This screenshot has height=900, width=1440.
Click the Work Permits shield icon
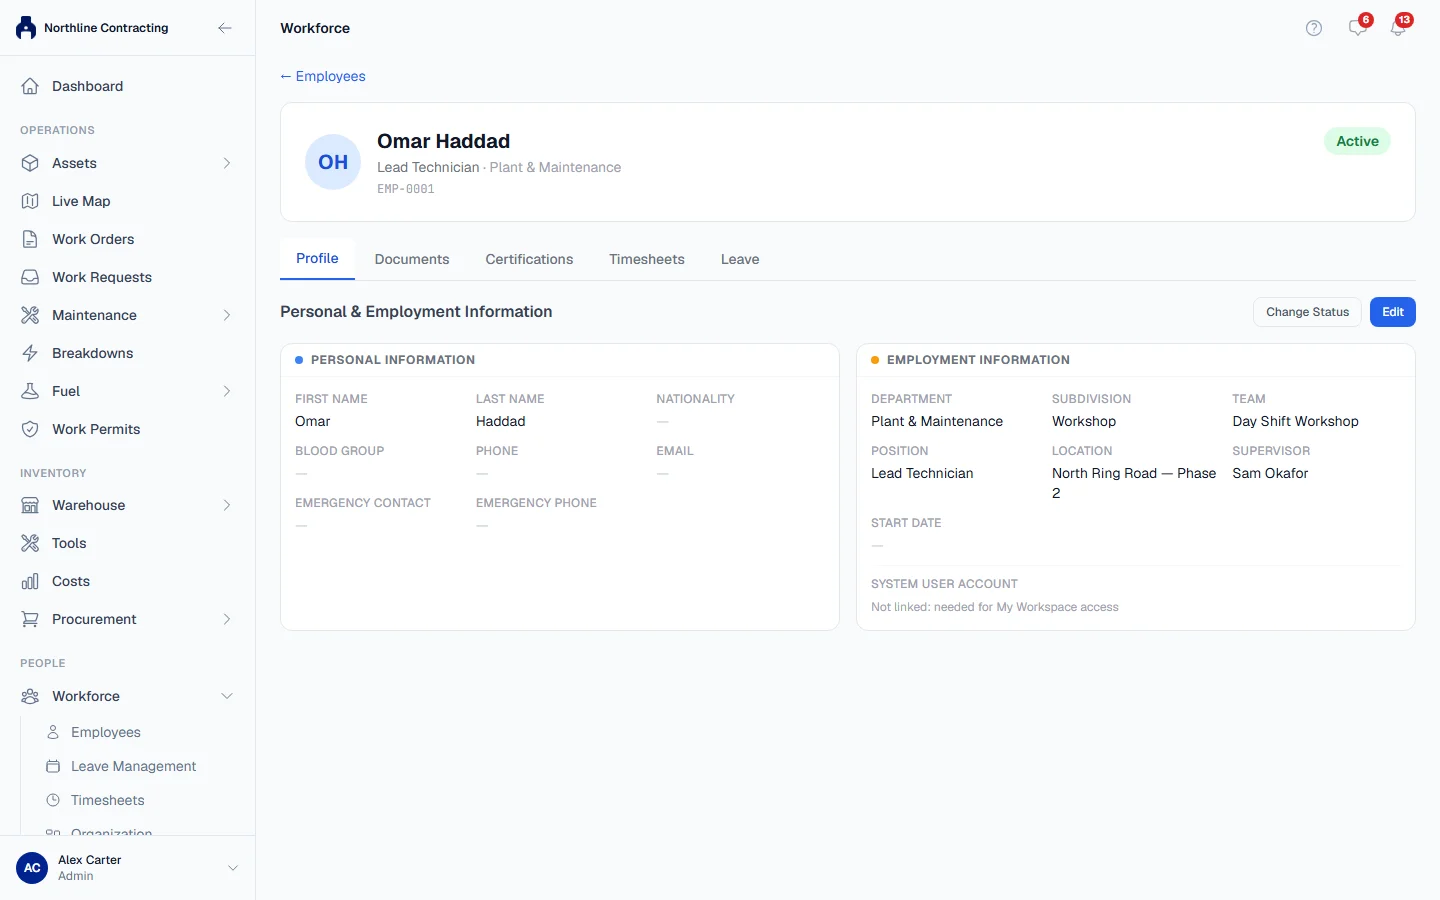pyautogui.click(x=30, y=429)
